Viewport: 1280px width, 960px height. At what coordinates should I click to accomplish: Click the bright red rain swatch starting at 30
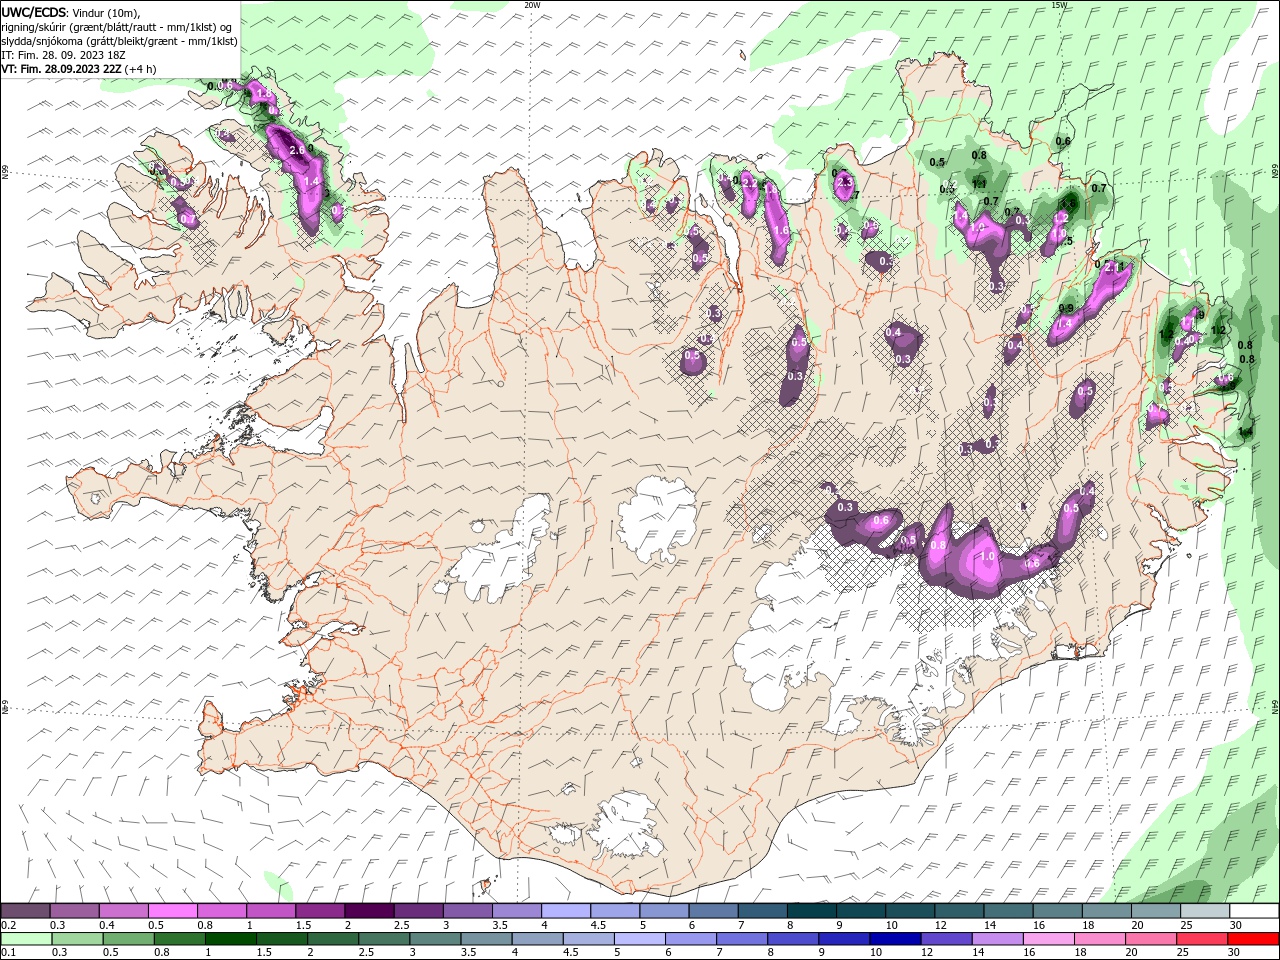[x=1252, y=939]
